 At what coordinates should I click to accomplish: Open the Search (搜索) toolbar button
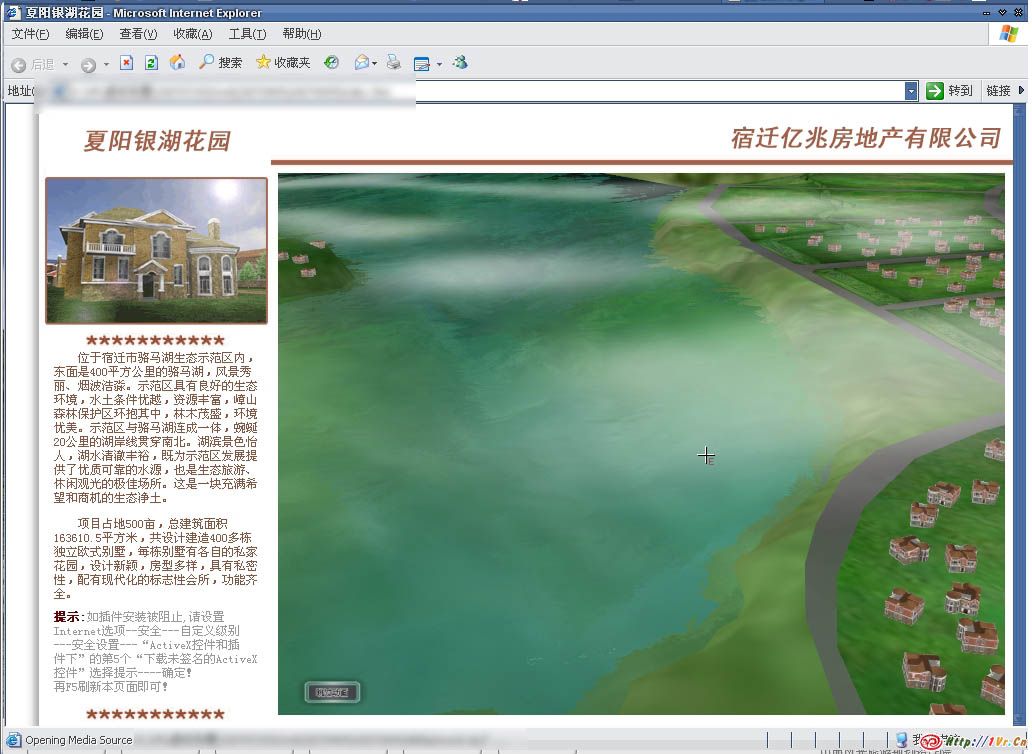[220, 63]
